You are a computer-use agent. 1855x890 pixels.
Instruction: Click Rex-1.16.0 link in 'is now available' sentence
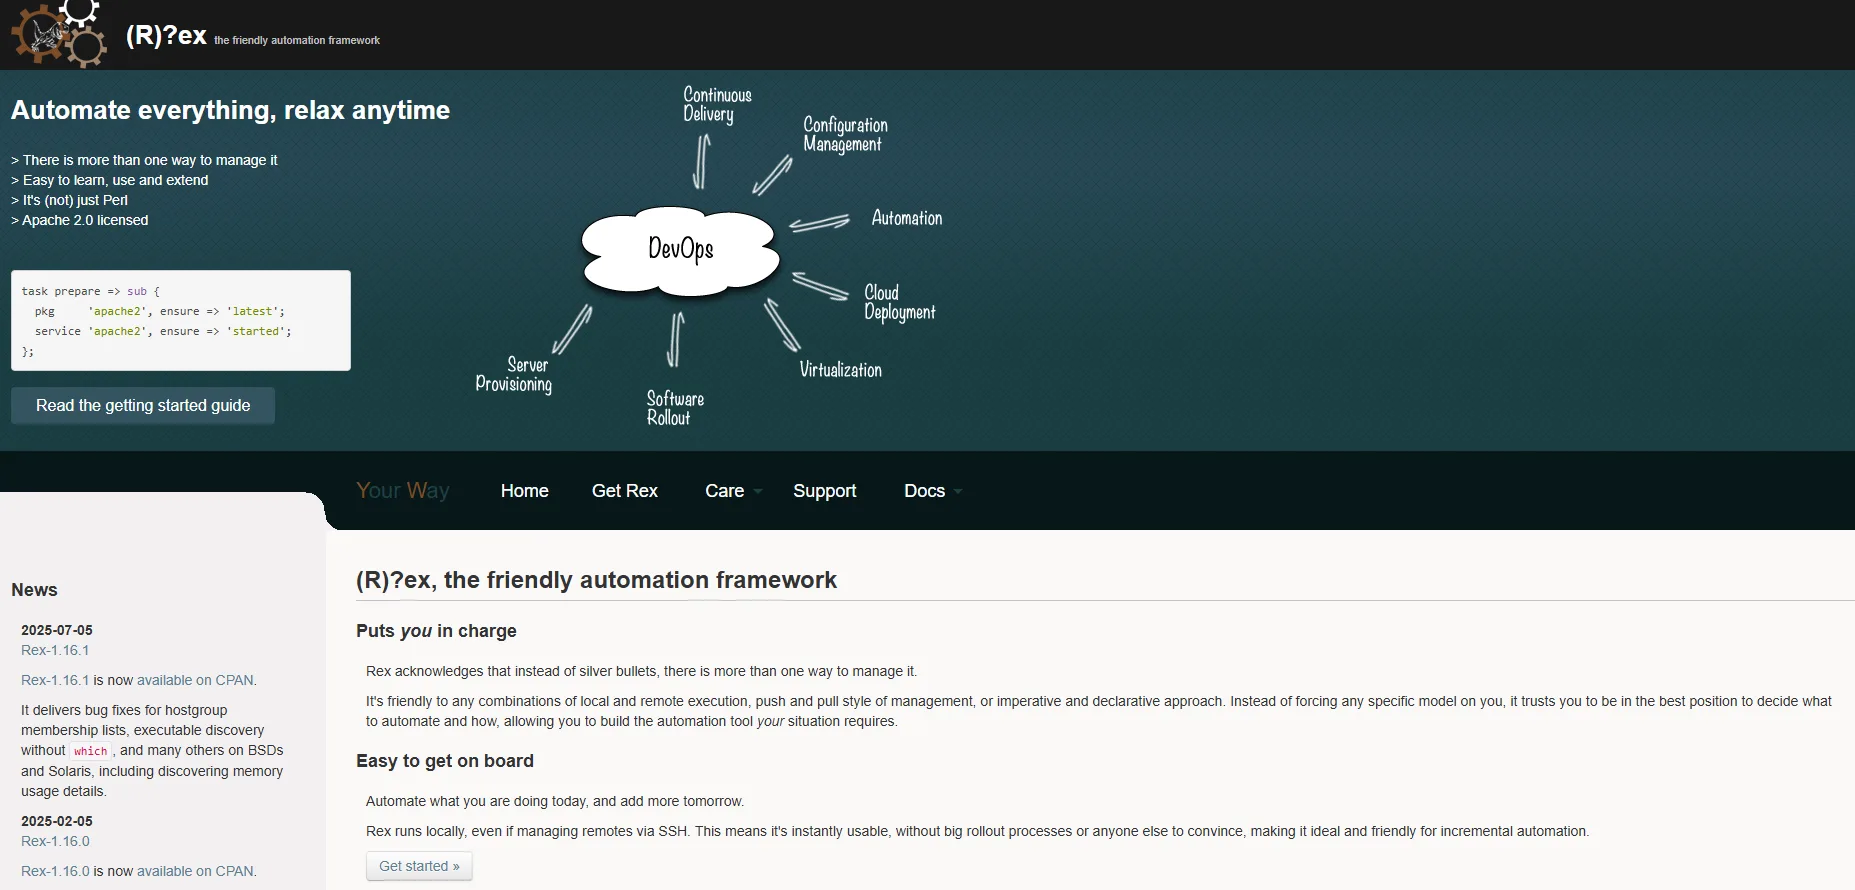pos(55,871)
